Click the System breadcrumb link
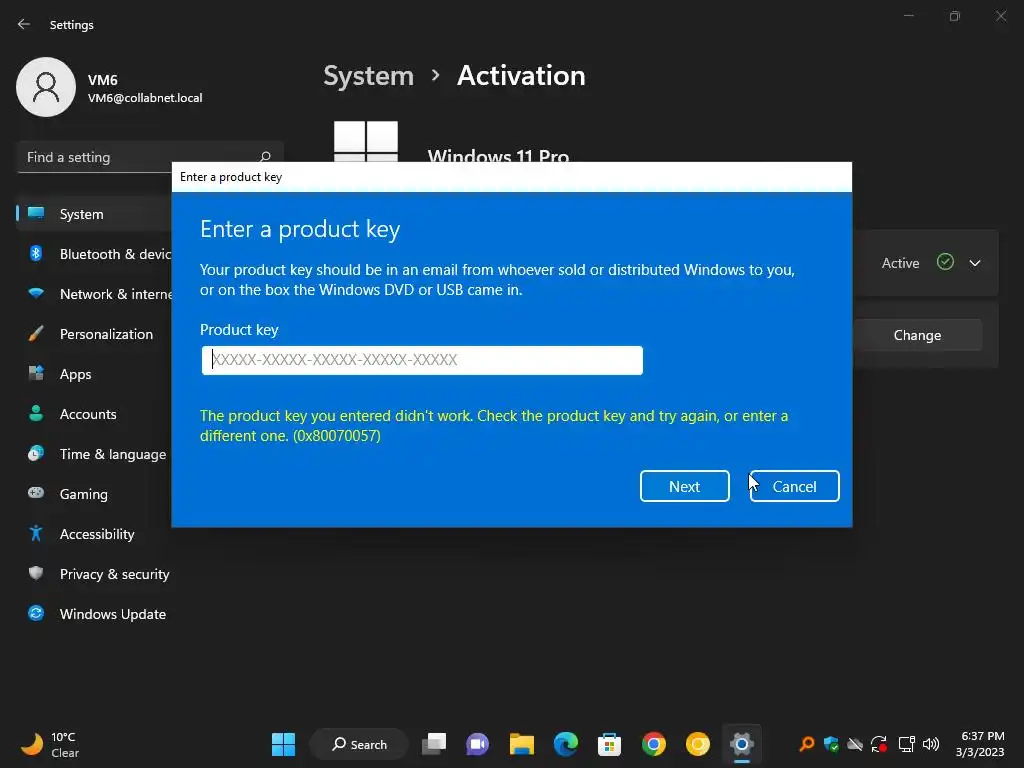This screenshot has width=1024, height=768. click(x=368, y=76)
